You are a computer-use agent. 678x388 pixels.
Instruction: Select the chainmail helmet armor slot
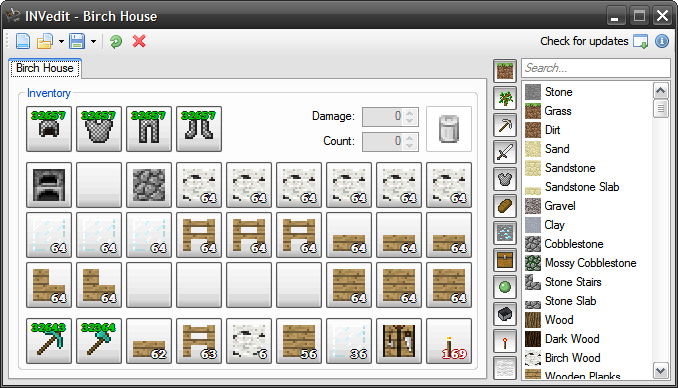coord(49,129)
